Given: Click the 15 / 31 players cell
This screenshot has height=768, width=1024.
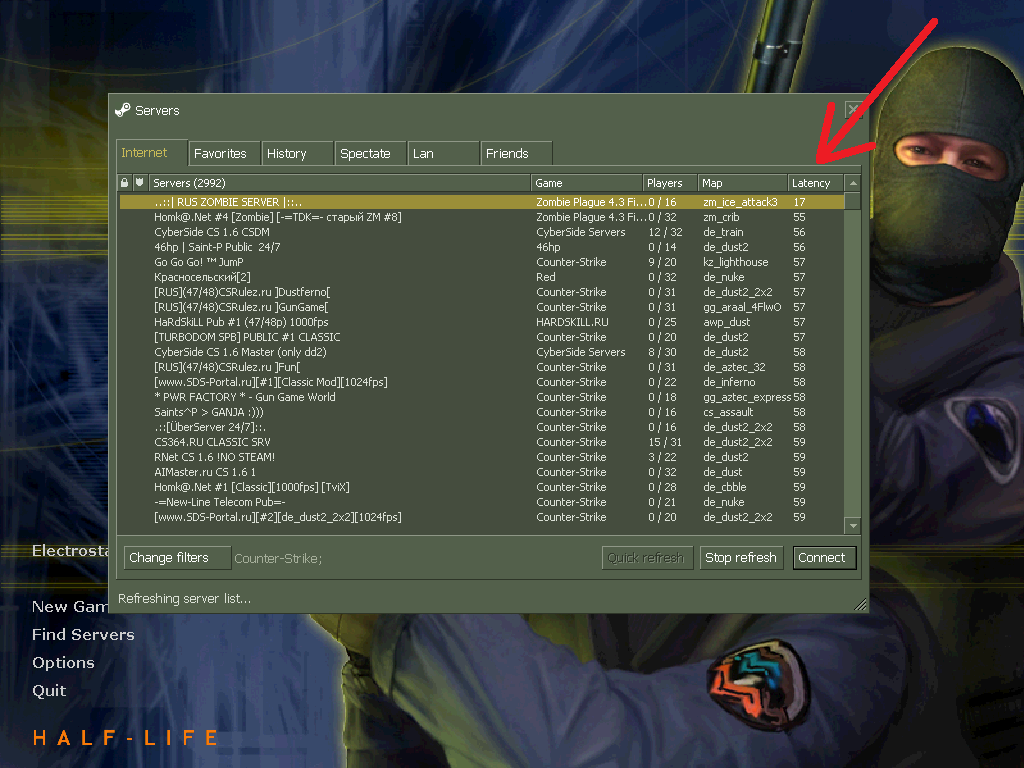Looking at the screenshot, I should click(x=665, y=442).
